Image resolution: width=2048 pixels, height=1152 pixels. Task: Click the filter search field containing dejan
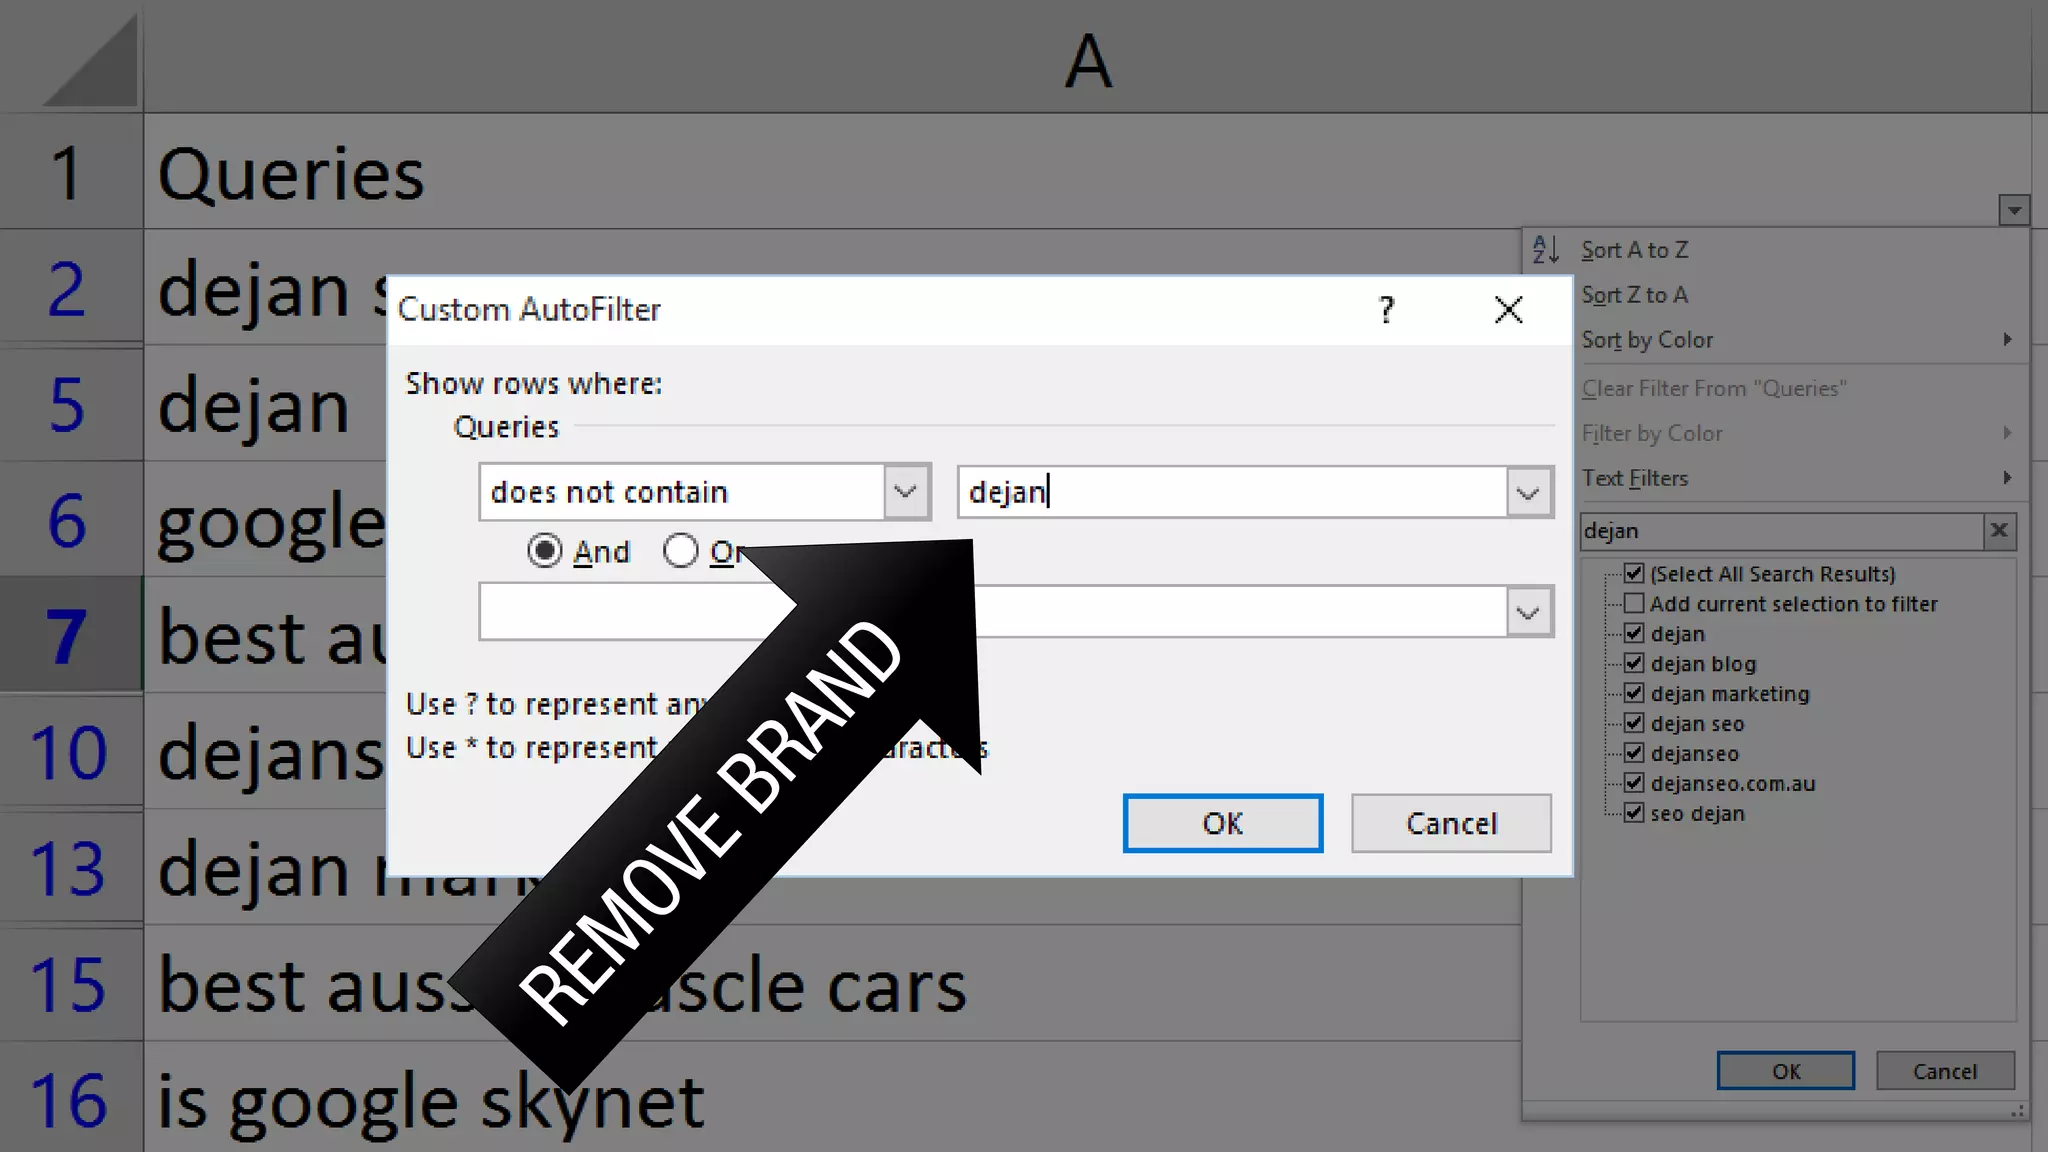pos(1780,531)
